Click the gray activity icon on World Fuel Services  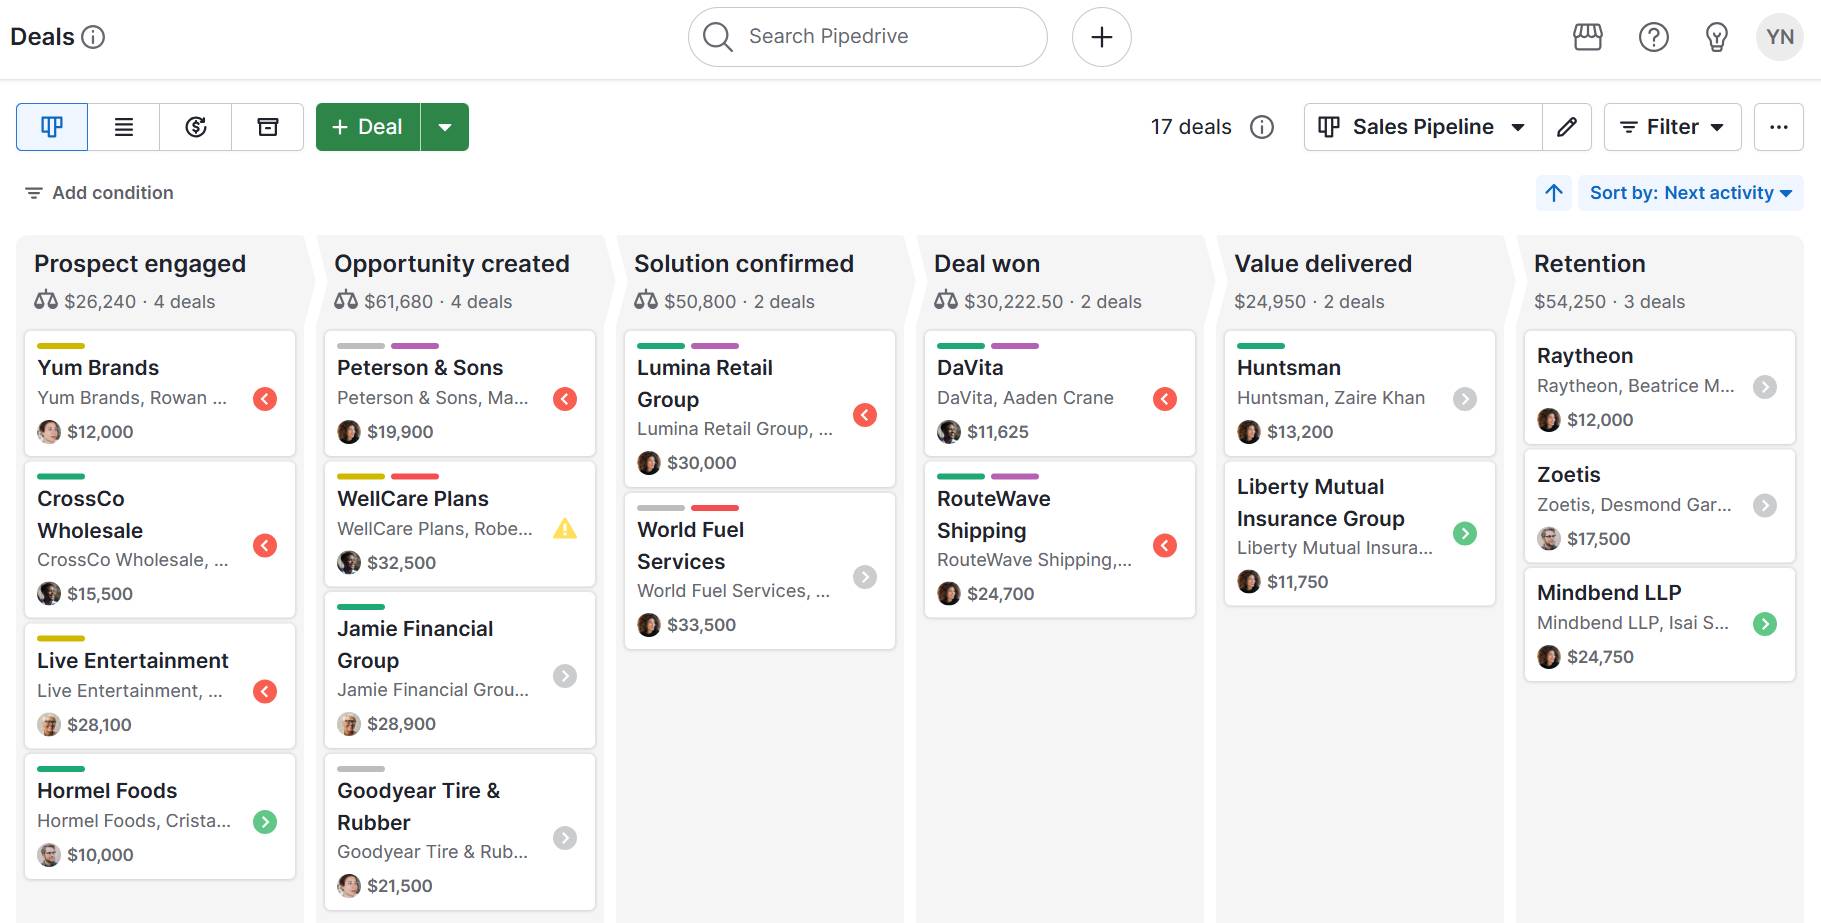tap(865, 577)
